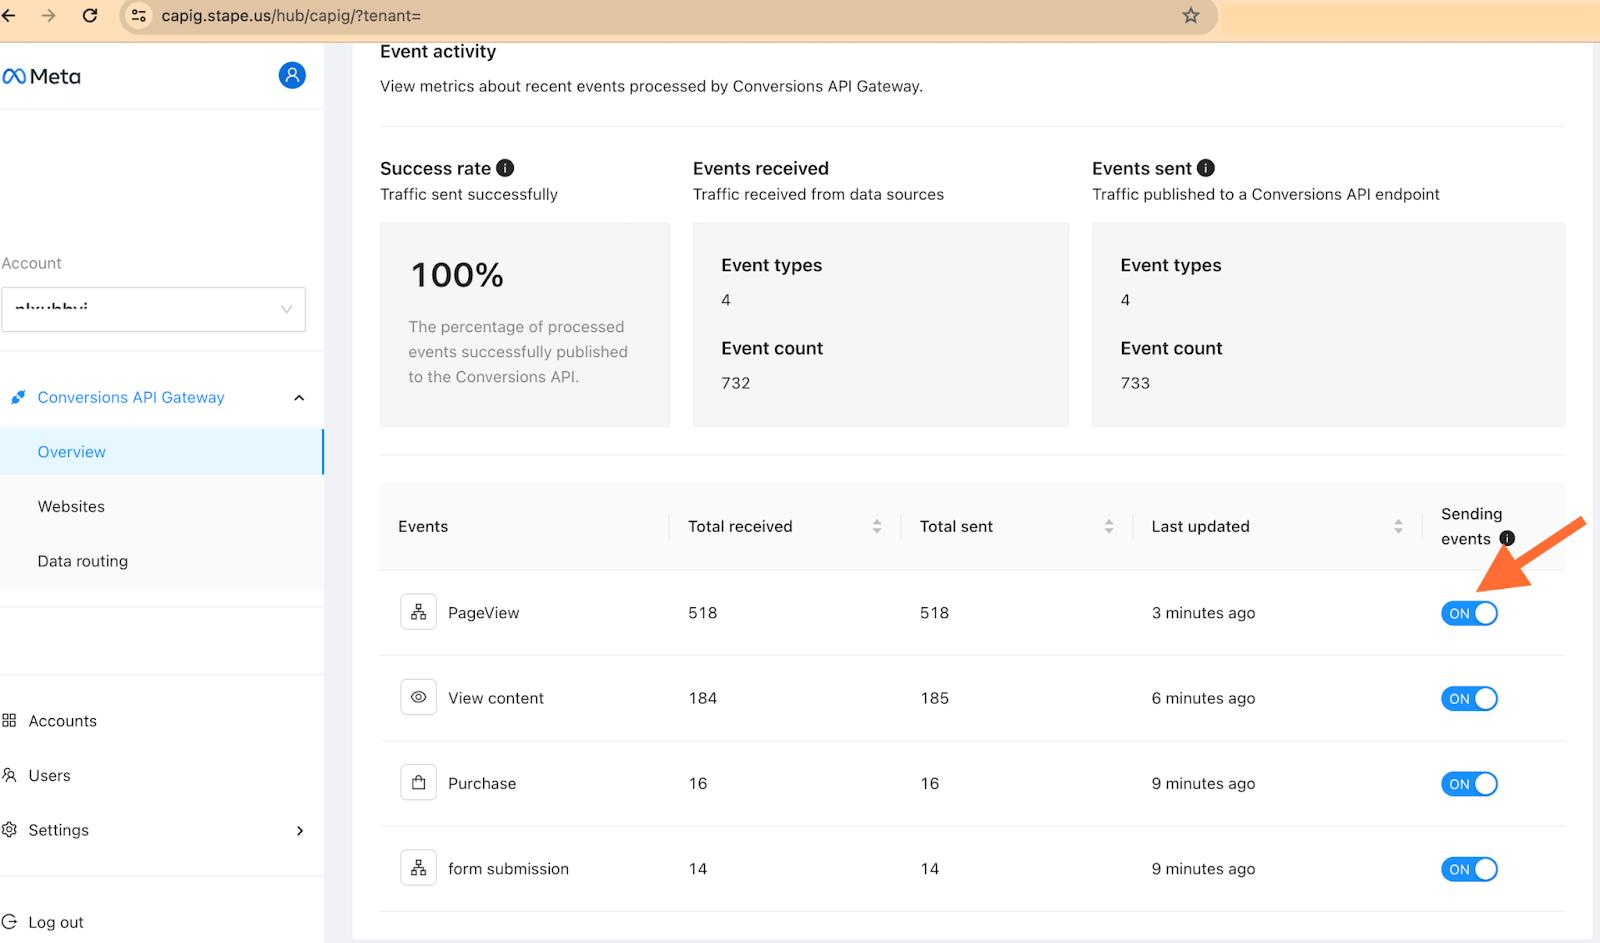Bookmark page with star icon

[x=1190, y=16]
